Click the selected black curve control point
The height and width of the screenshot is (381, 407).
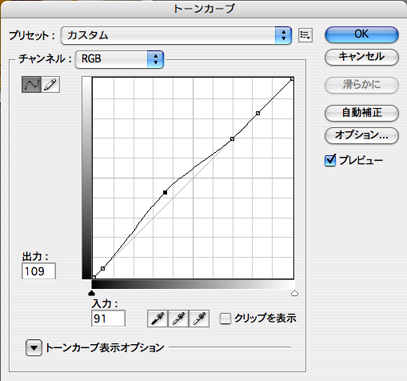point(165,192)
